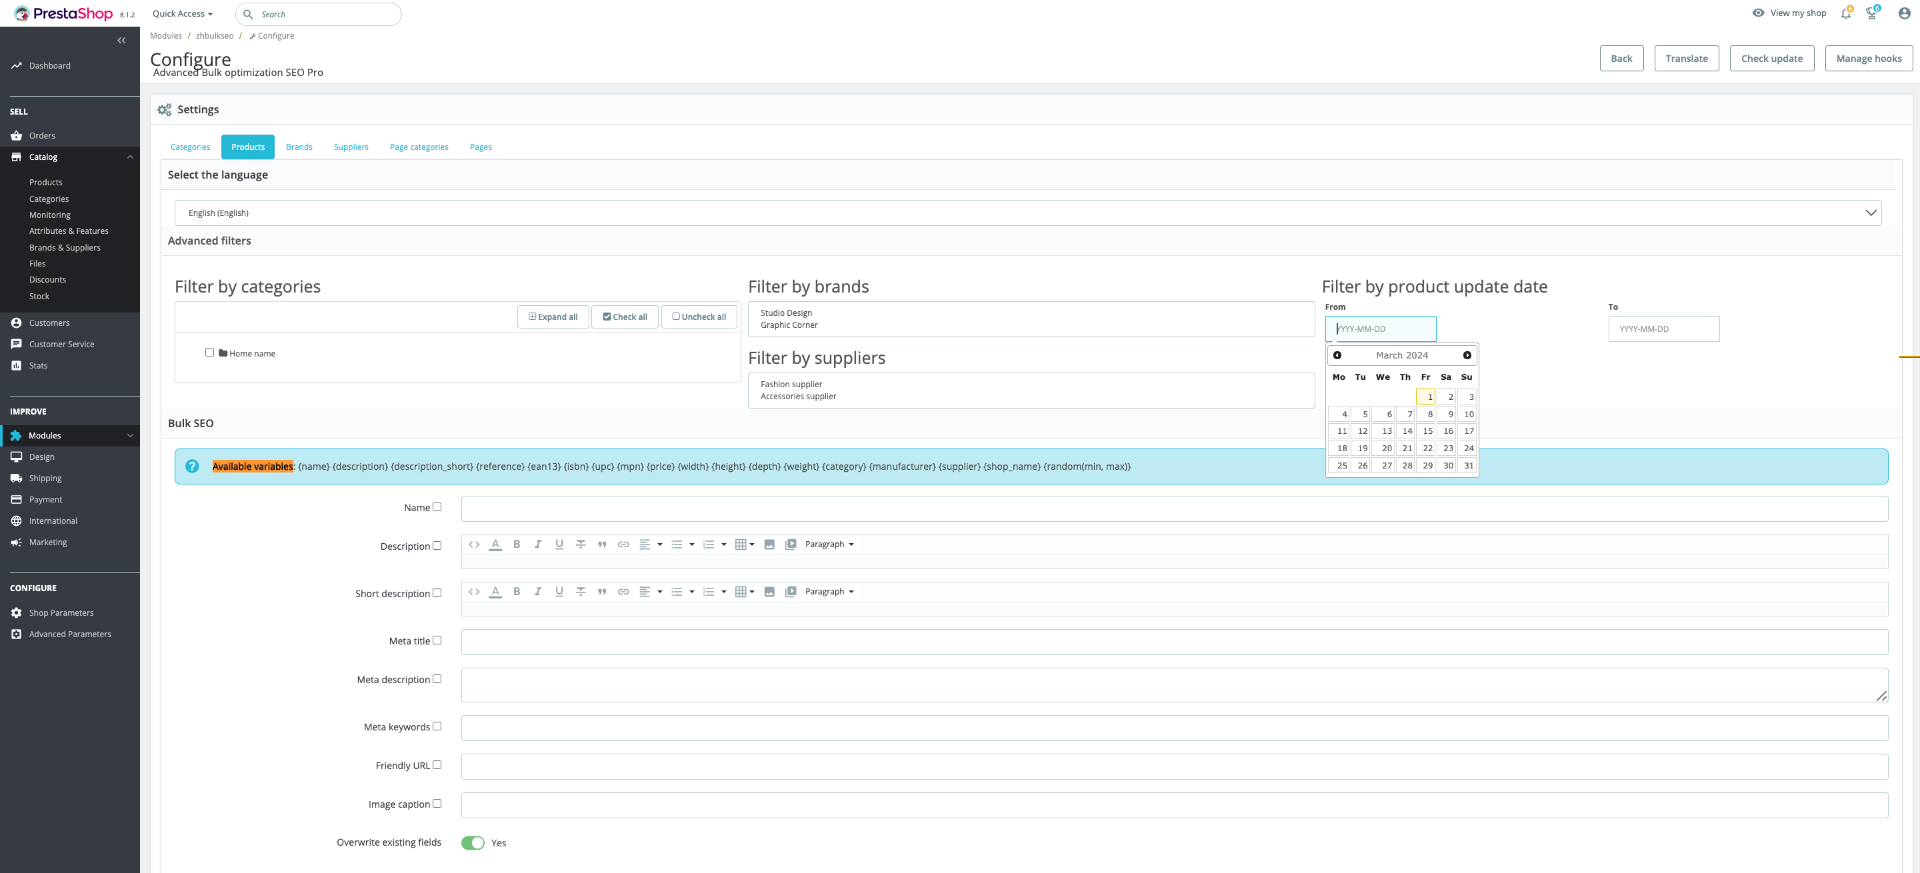Enable the Friendly URL checkbox
Viewport: 1920px width, 873px height.
tap(437, 765)
